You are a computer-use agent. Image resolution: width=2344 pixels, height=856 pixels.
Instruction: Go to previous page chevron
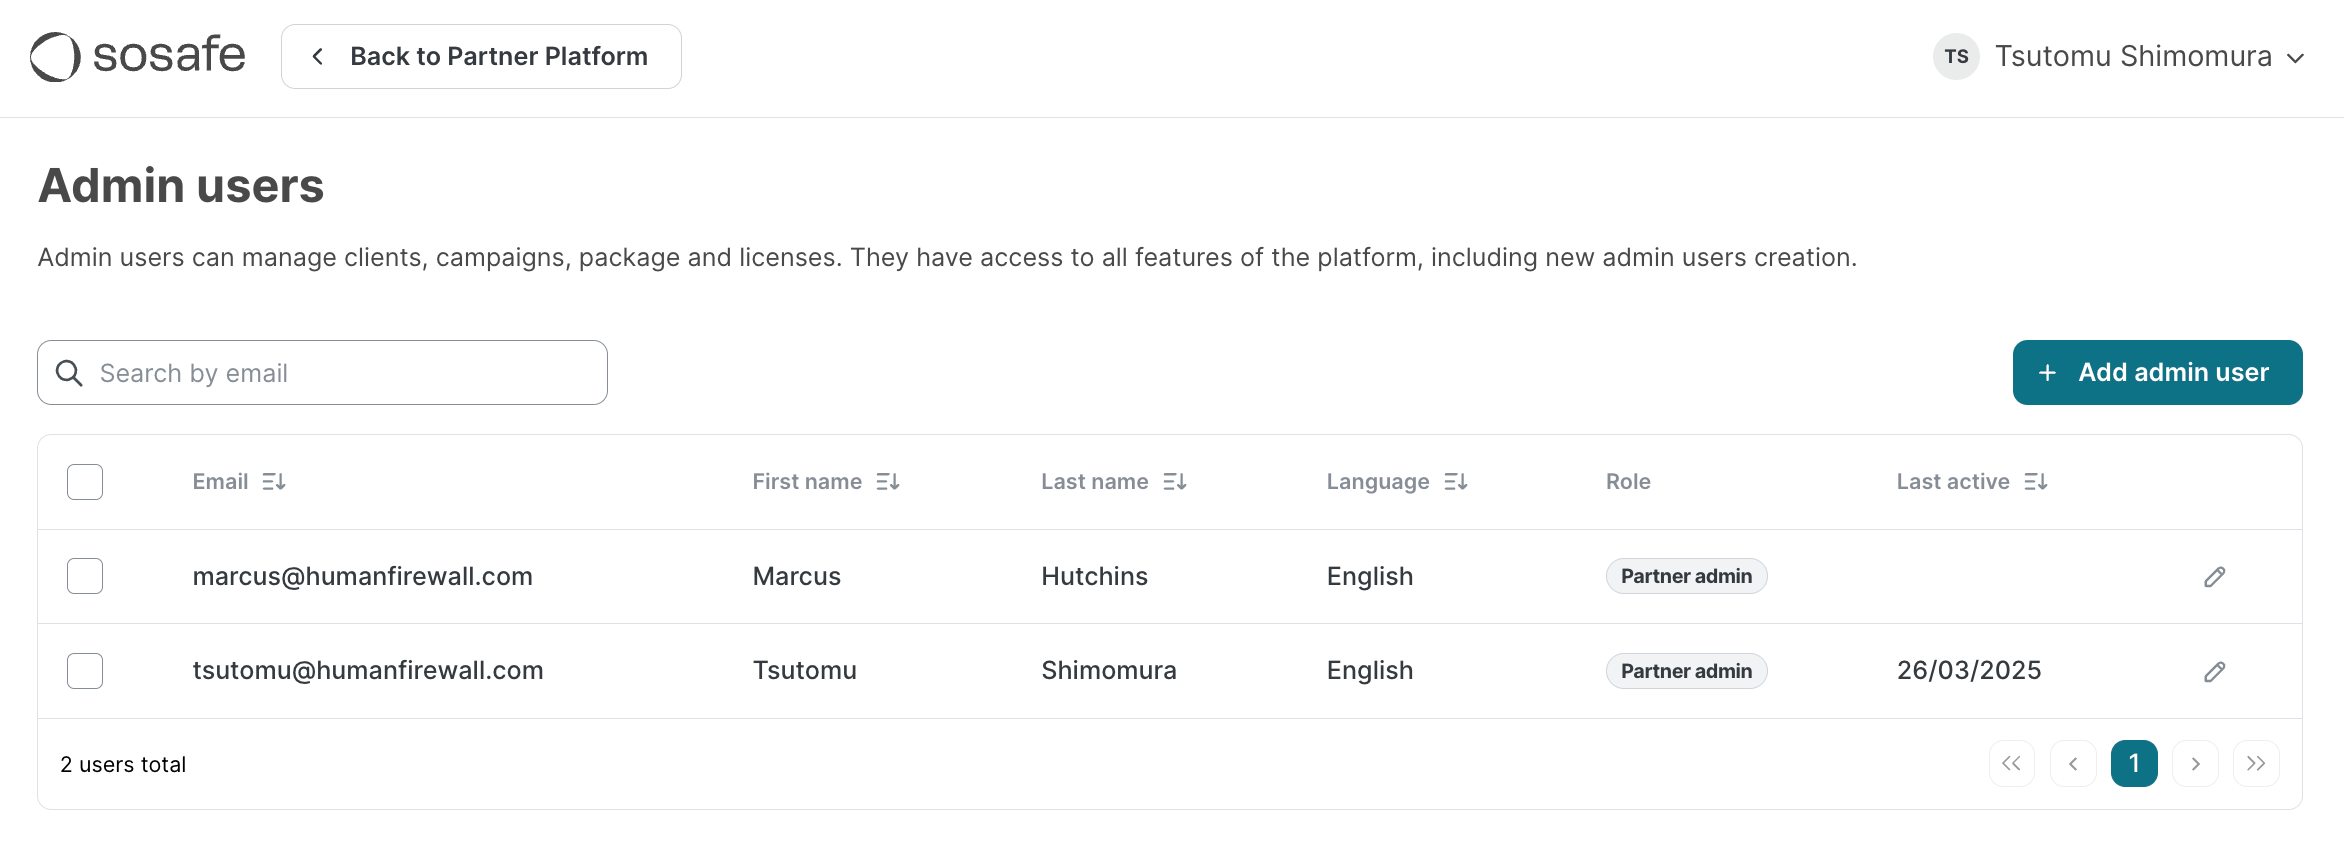point(2073,764)
